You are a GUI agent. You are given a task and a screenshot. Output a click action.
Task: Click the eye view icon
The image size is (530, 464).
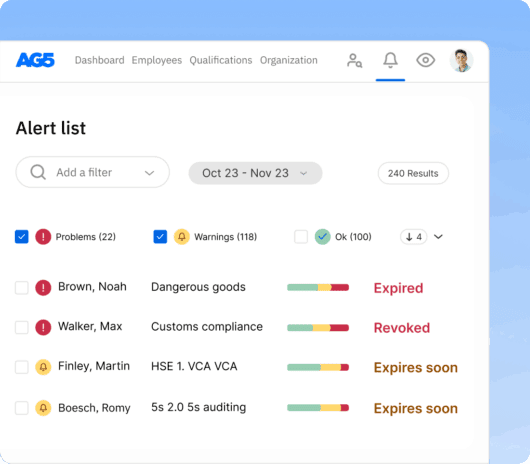click(x=425, y=60)
